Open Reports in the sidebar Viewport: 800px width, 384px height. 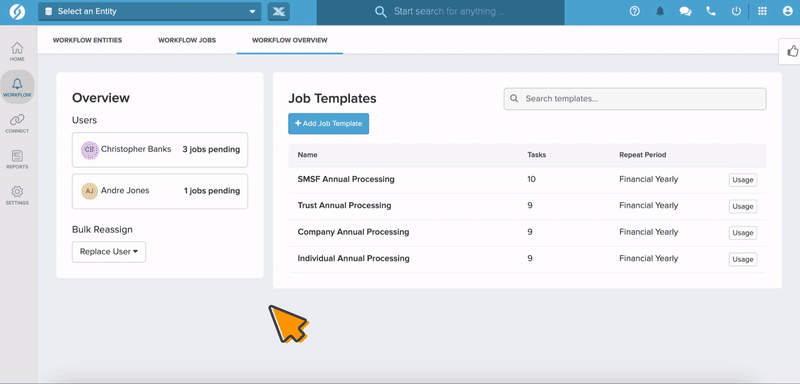[17, 159]
